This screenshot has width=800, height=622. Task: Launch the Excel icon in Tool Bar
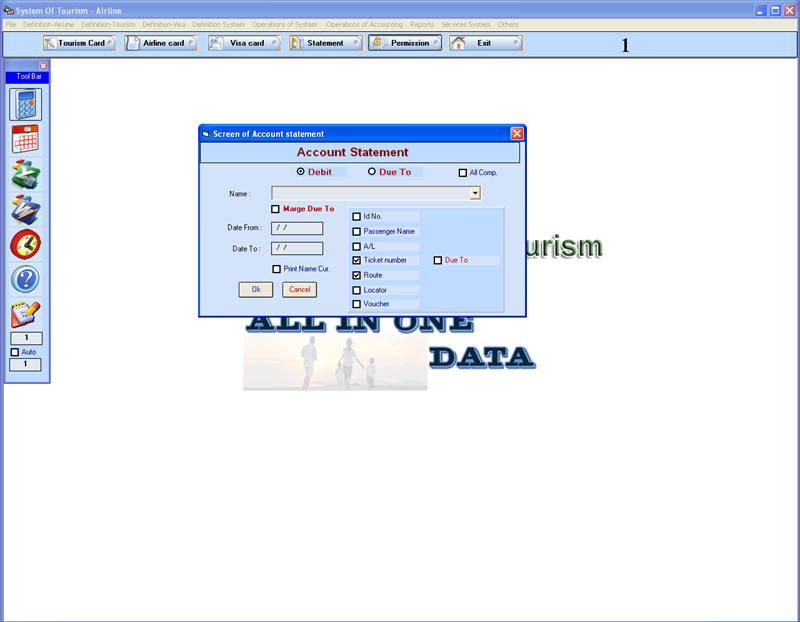(26, 175)
